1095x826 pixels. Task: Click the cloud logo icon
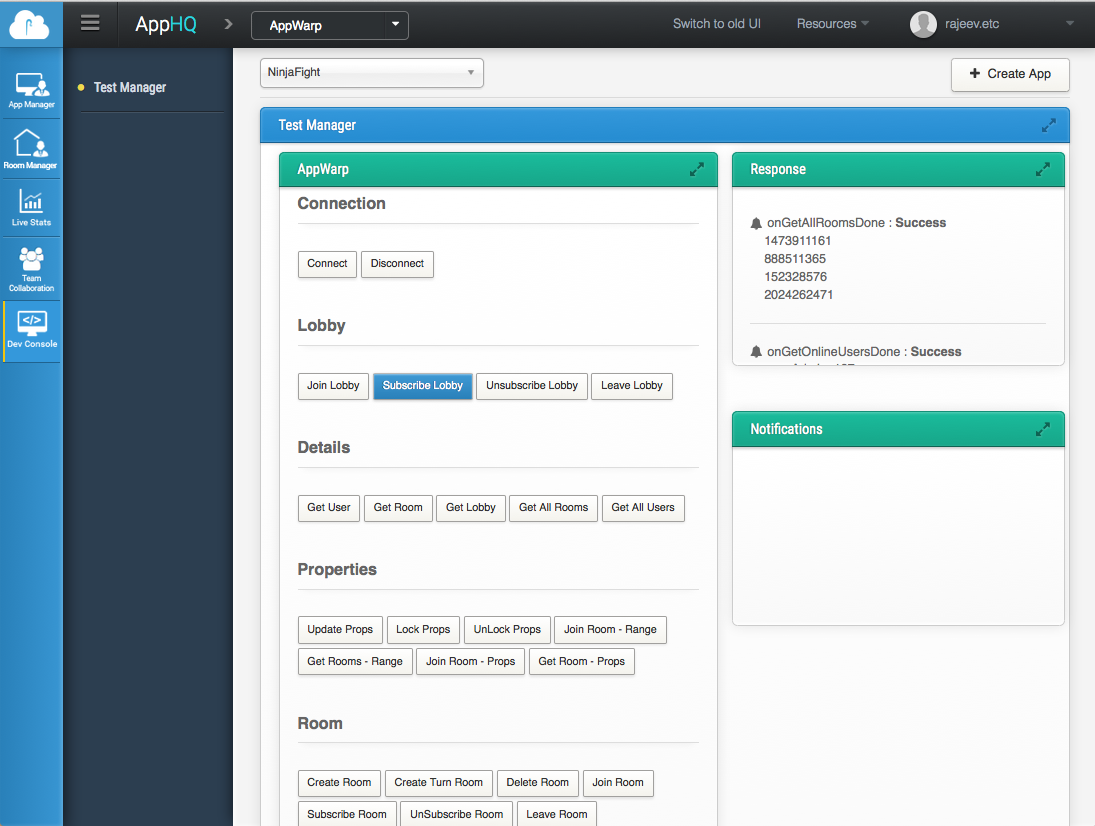click(x=30, y=23)
